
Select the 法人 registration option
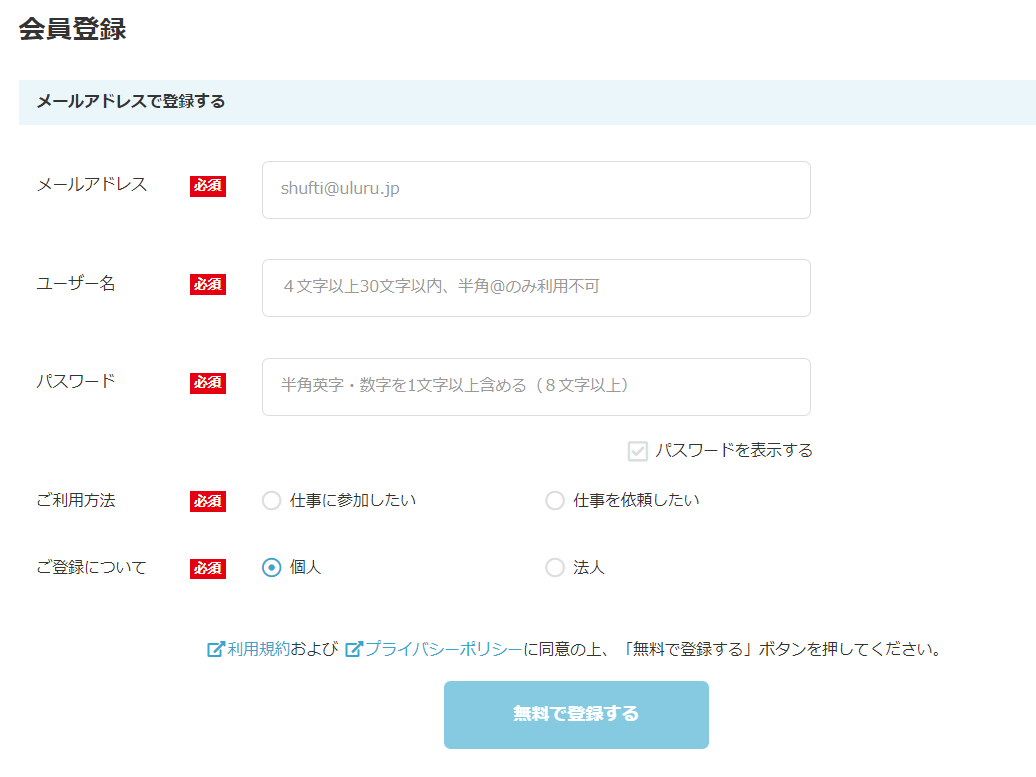point(555,568)
